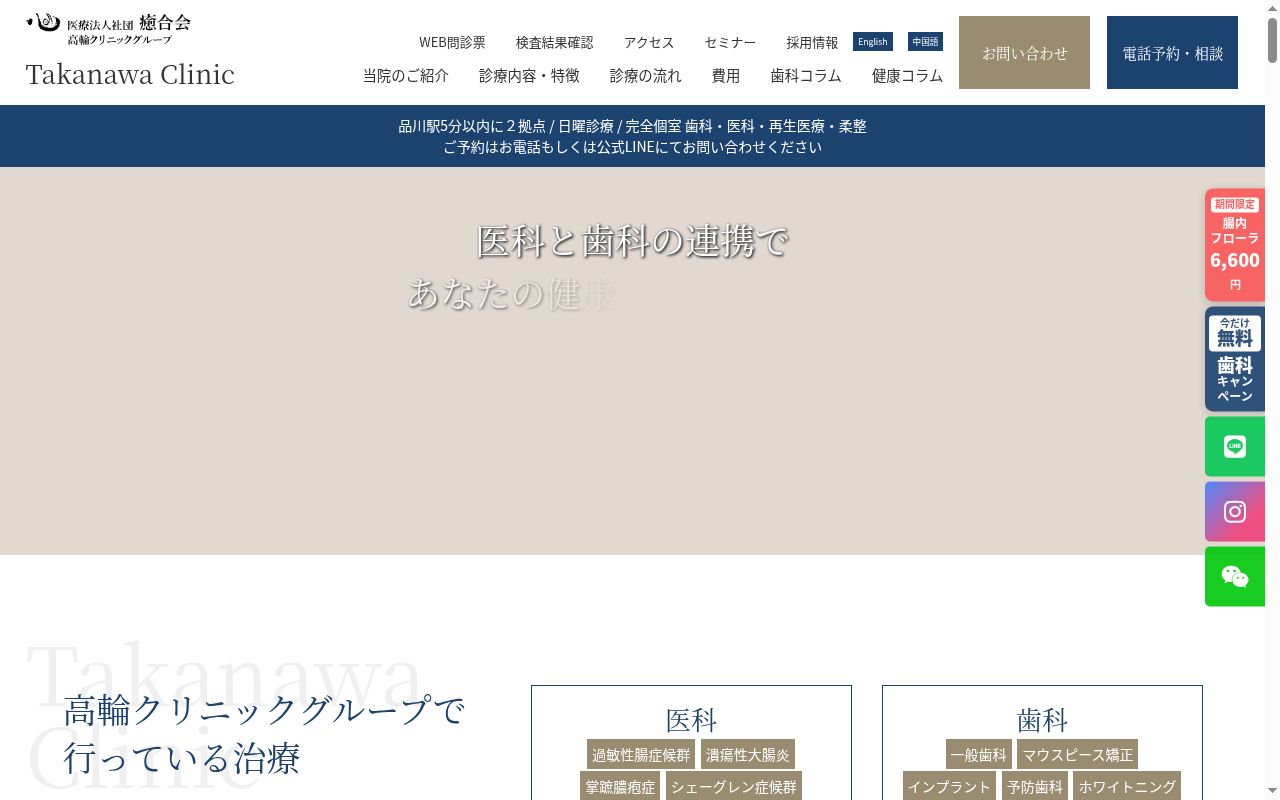Click the お問い合わせ button

[x=1024, y=53]
